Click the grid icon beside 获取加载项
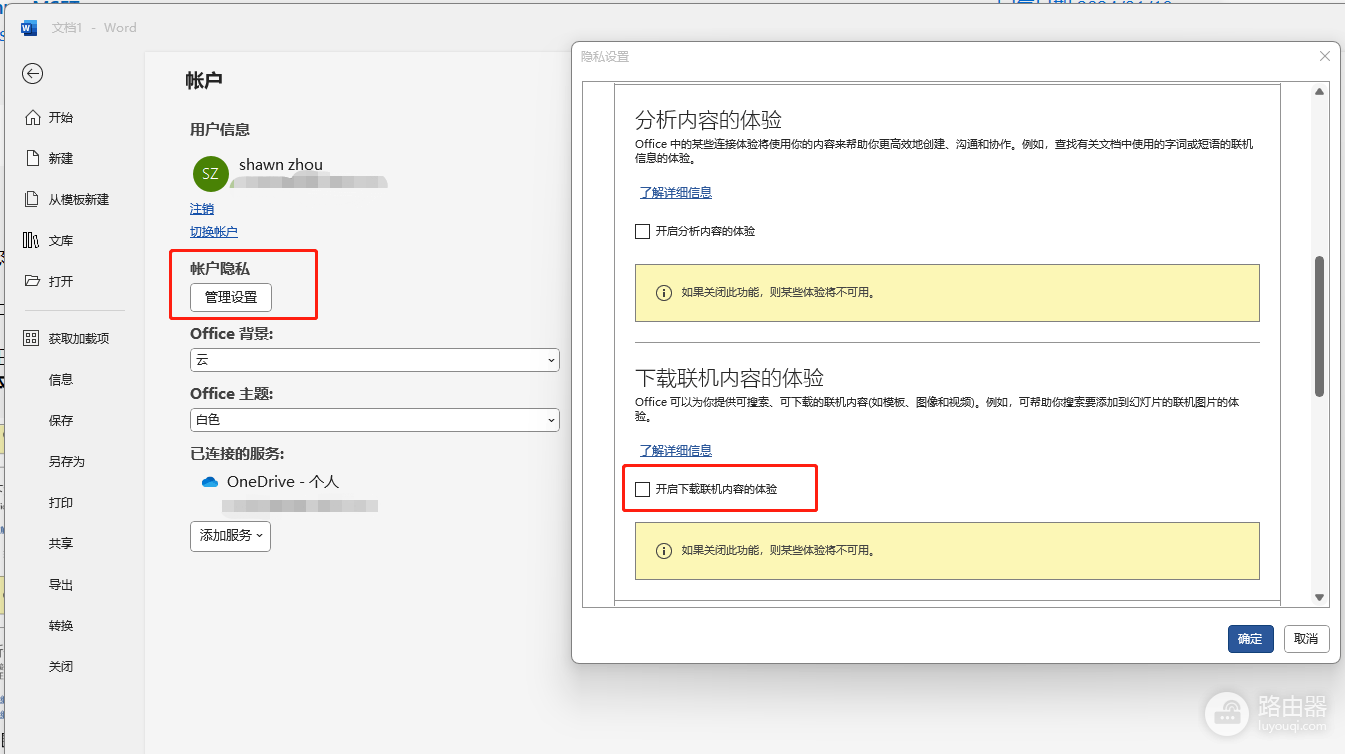The width and height of the screenshot is (1345, 754). (x=31, y=338)
